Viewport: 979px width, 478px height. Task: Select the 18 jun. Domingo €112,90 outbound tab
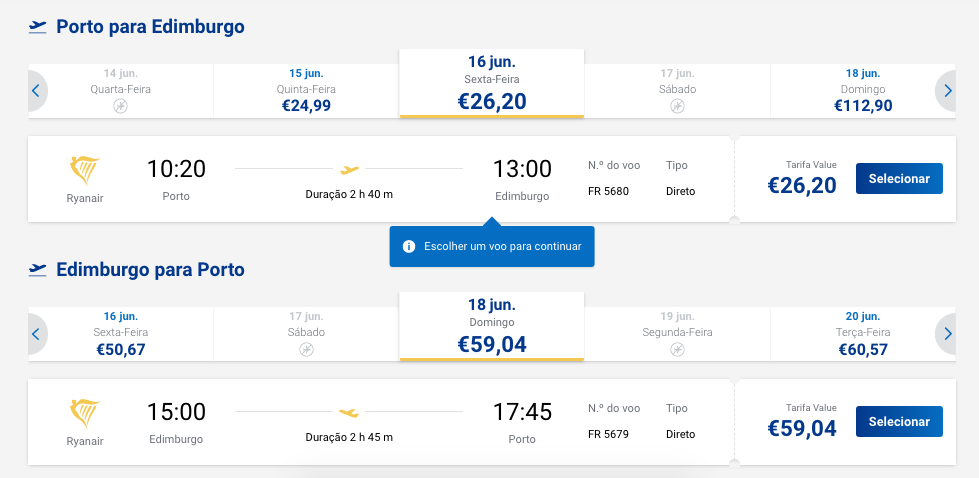(863, 91)
